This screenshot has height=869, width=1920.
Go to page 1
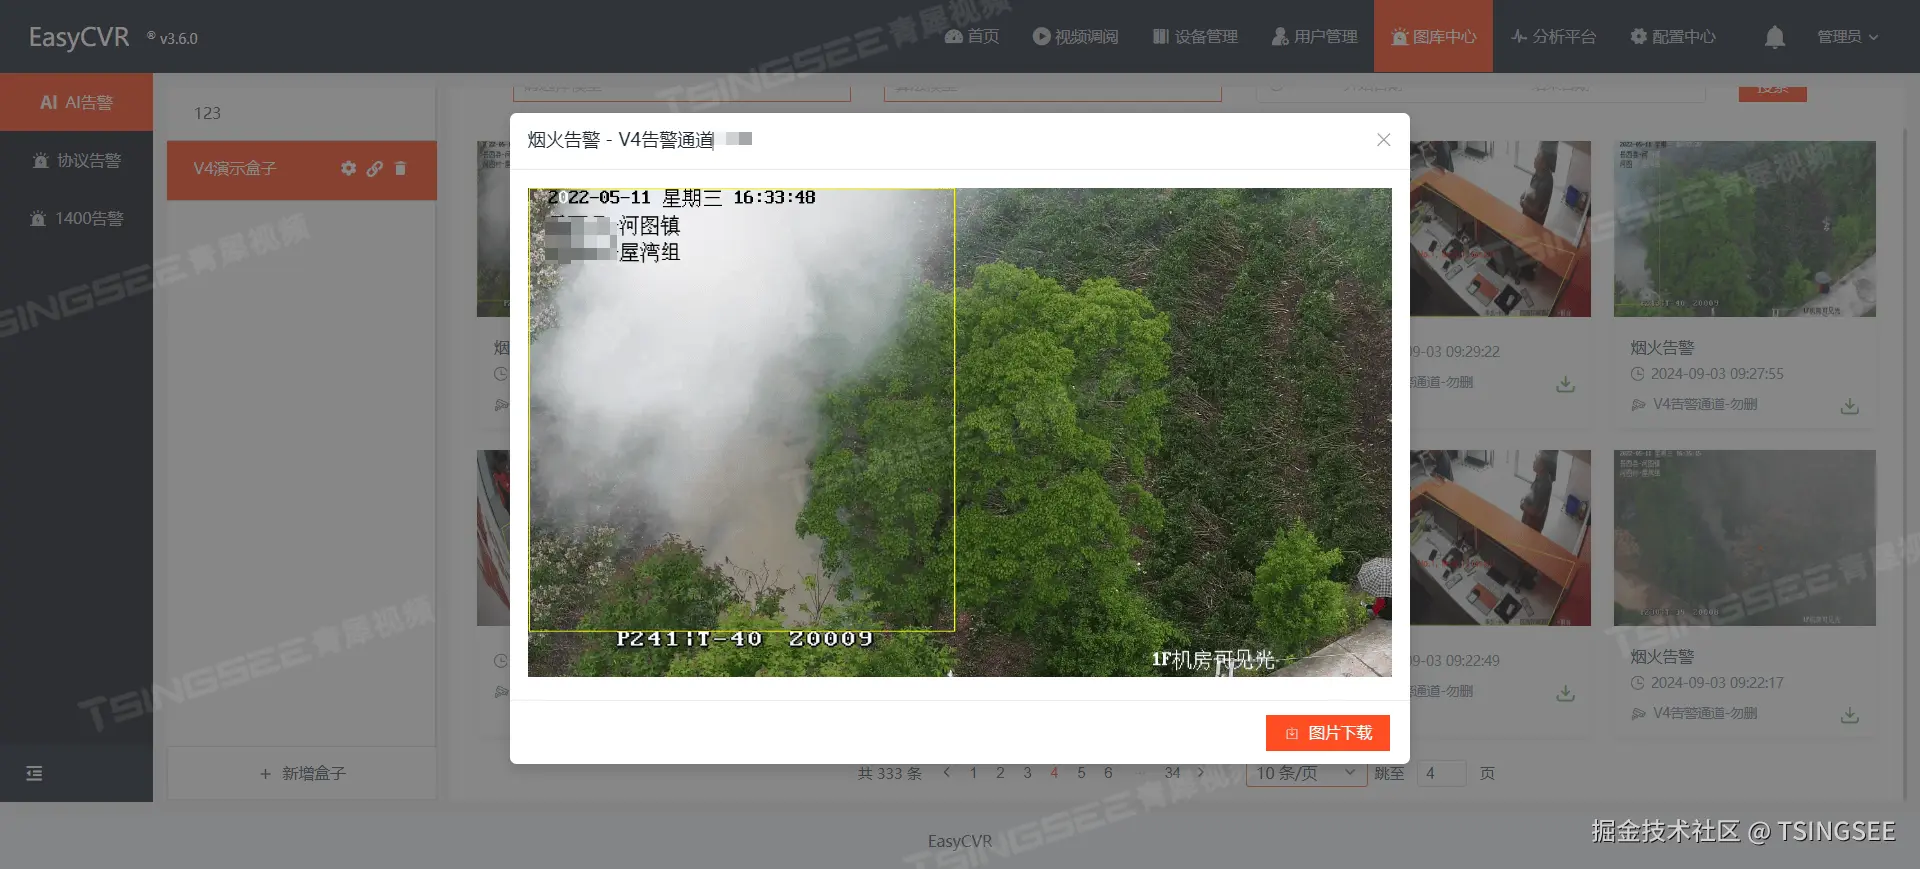973,773
